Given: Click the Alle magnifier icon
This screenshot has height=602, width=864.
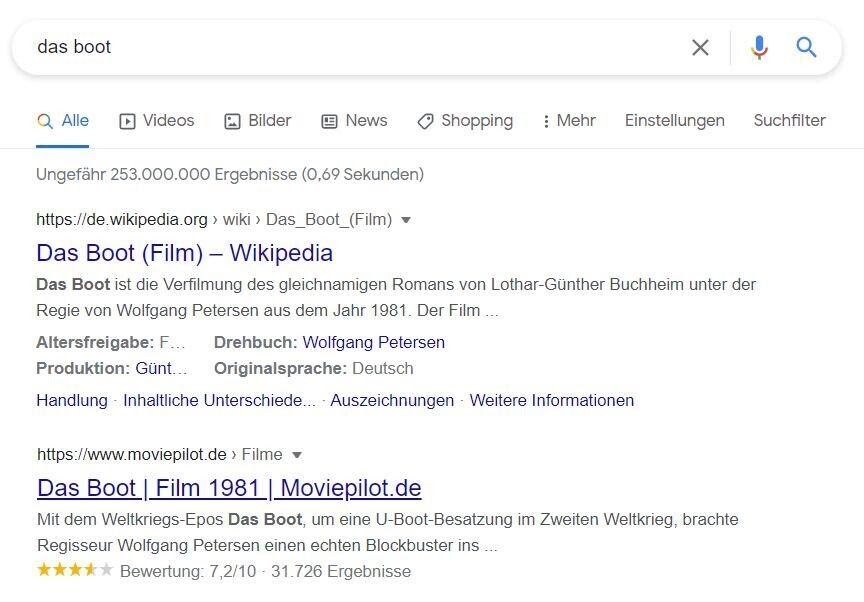Looking at the screenshot, I should [45, 121].
